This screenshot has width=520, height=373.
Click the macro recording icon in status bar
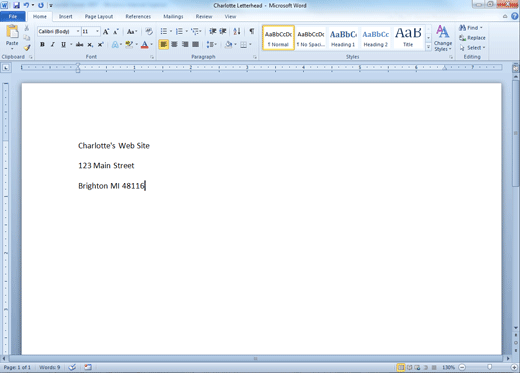coord(88,367)
